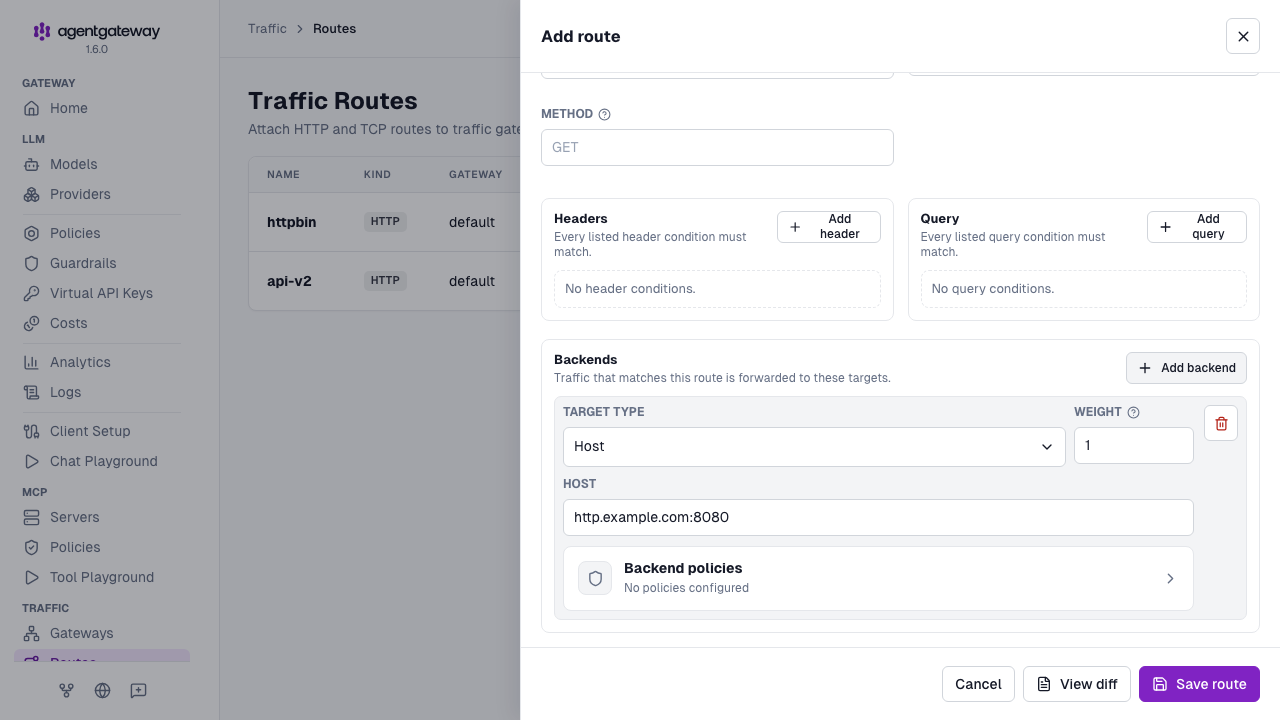The height and width of the screenshot is (720, 1280).
Task: Click the topology icon in sidebar footer
Action: point(66,690)
